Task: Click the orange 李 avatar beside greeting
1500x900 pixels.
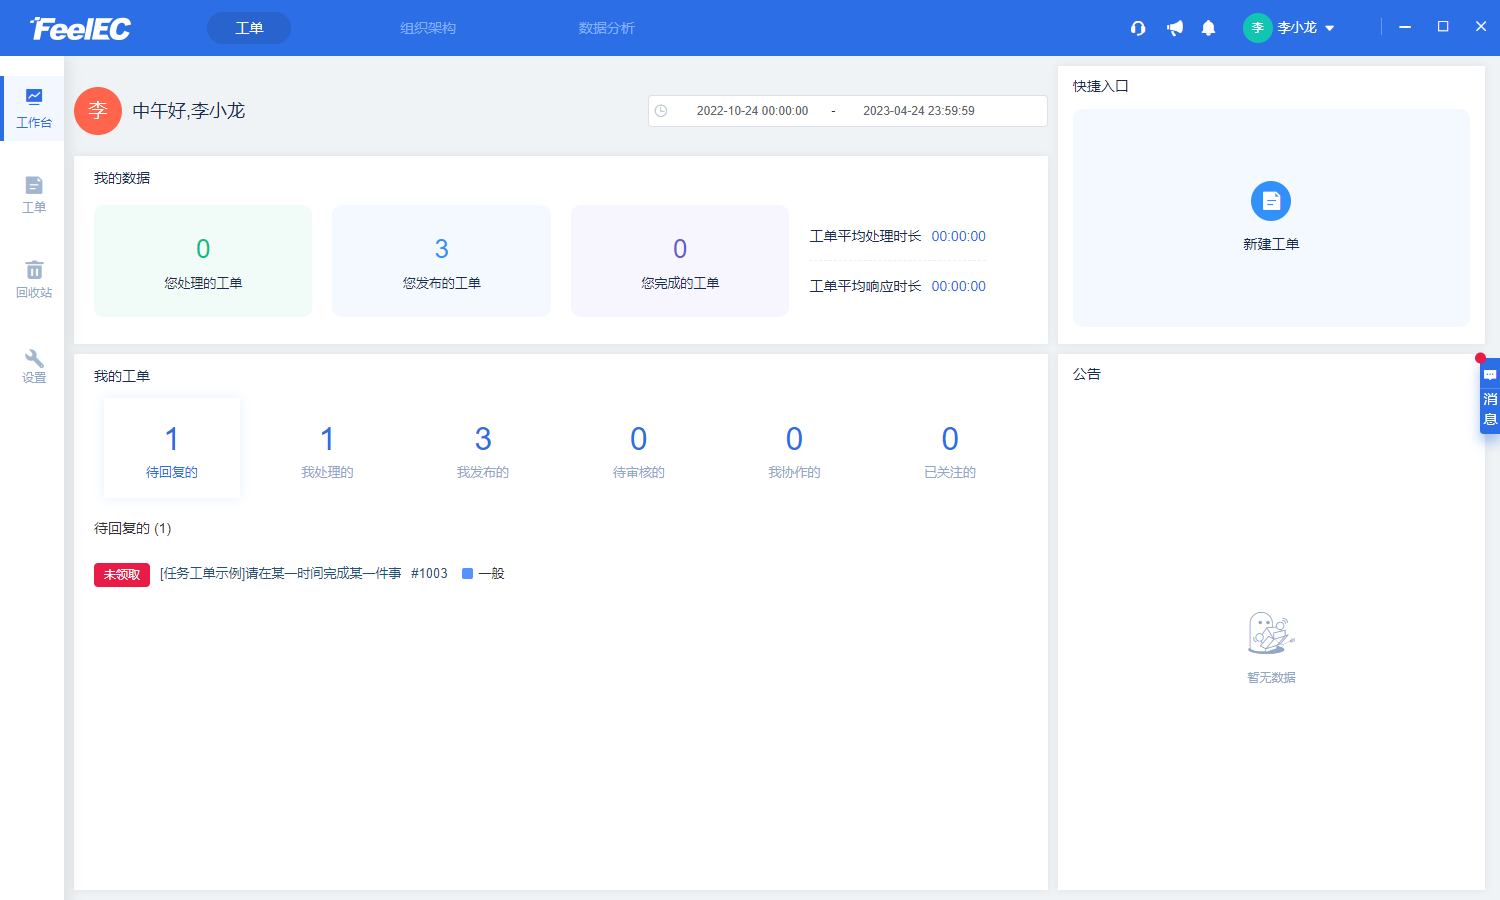Action: (98, 111)
